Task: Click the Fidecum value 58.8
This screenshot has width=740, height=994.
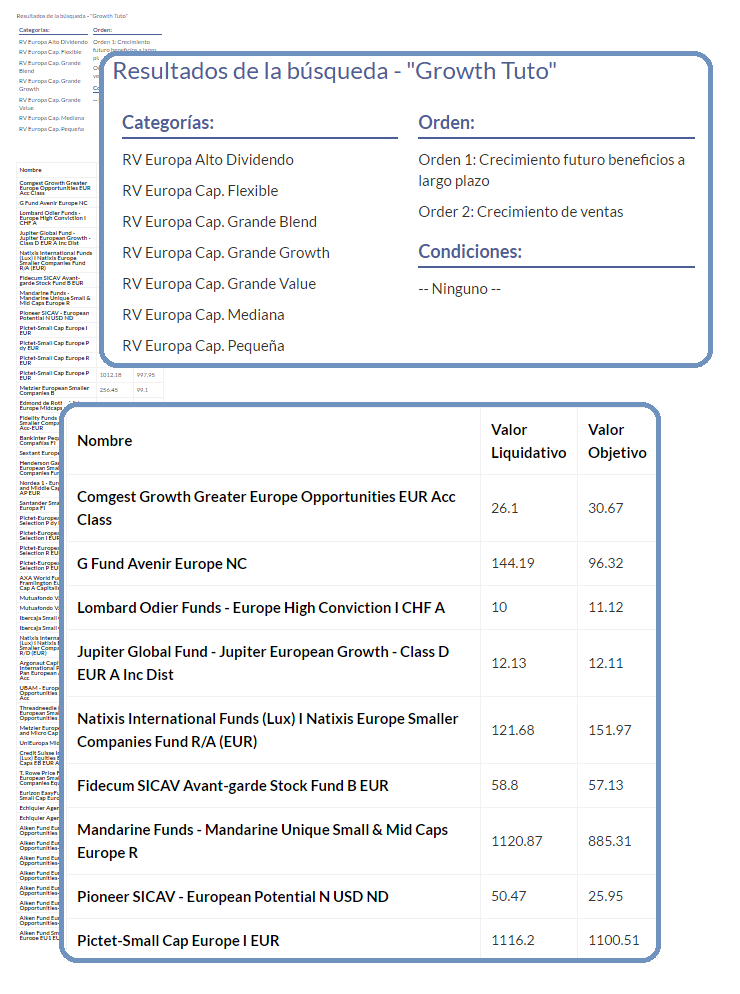Action: tap(505, 785)
